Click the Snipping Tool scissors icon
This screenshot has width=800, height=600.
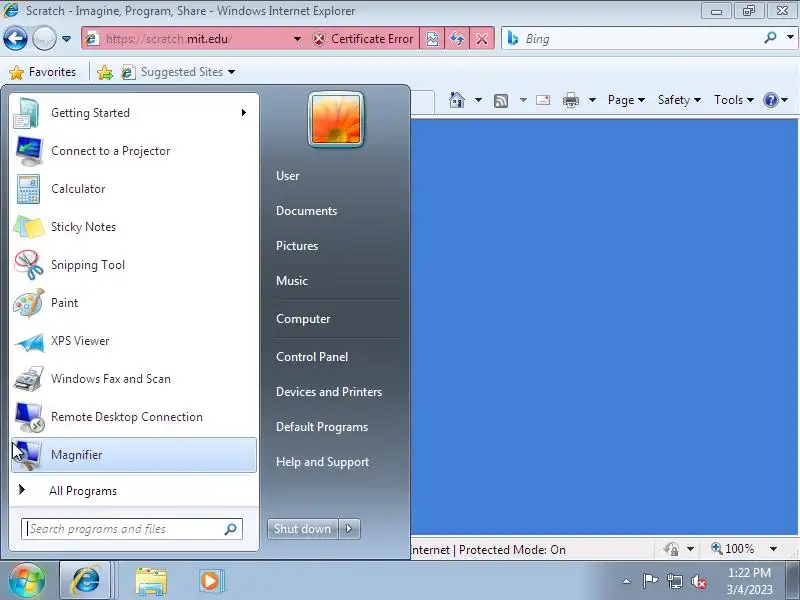point(29,265)
